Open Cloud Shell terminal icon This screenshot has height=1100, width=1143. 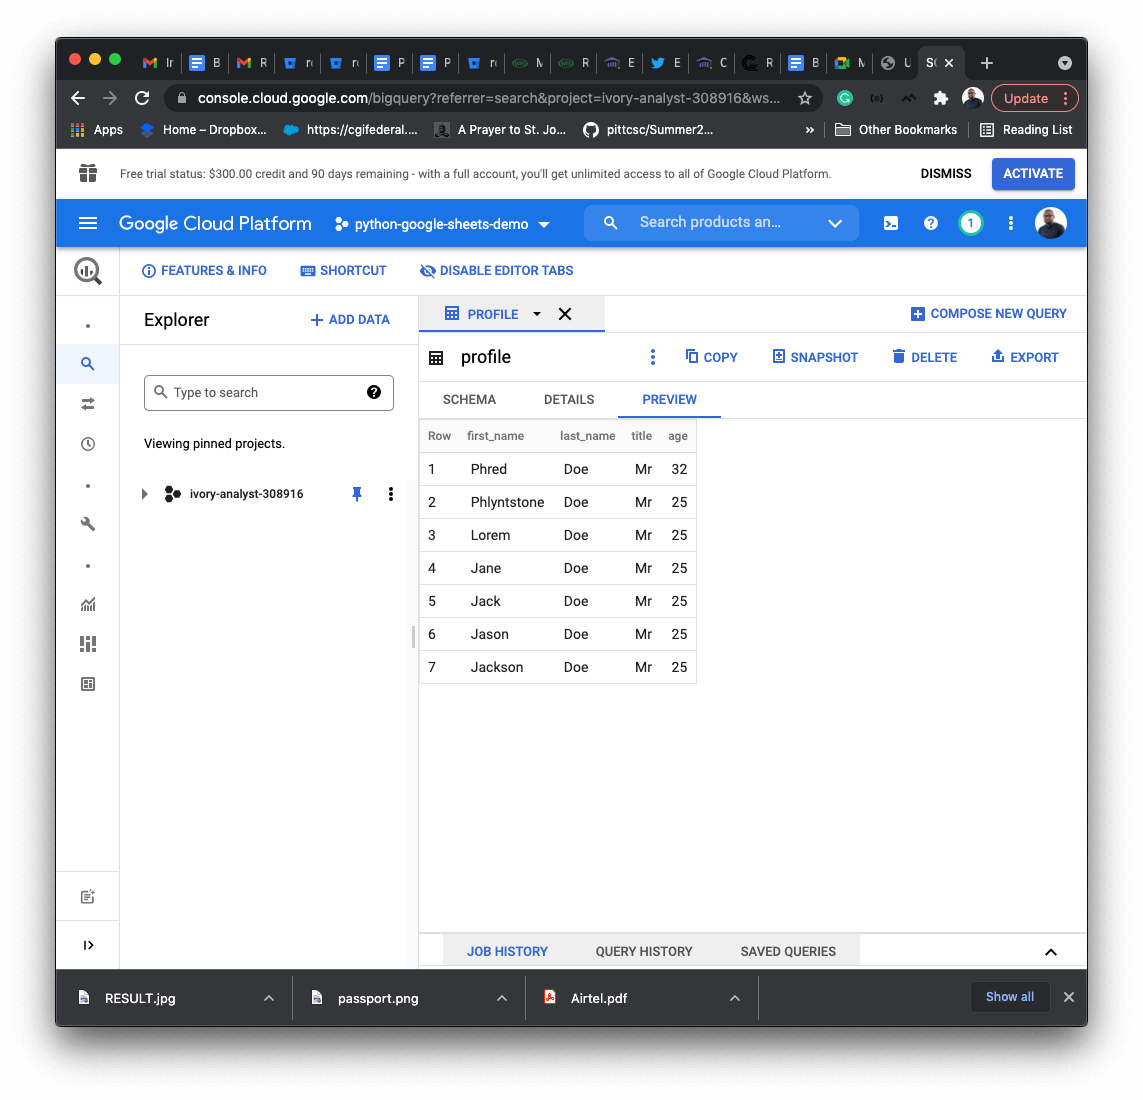coord(890,222)
